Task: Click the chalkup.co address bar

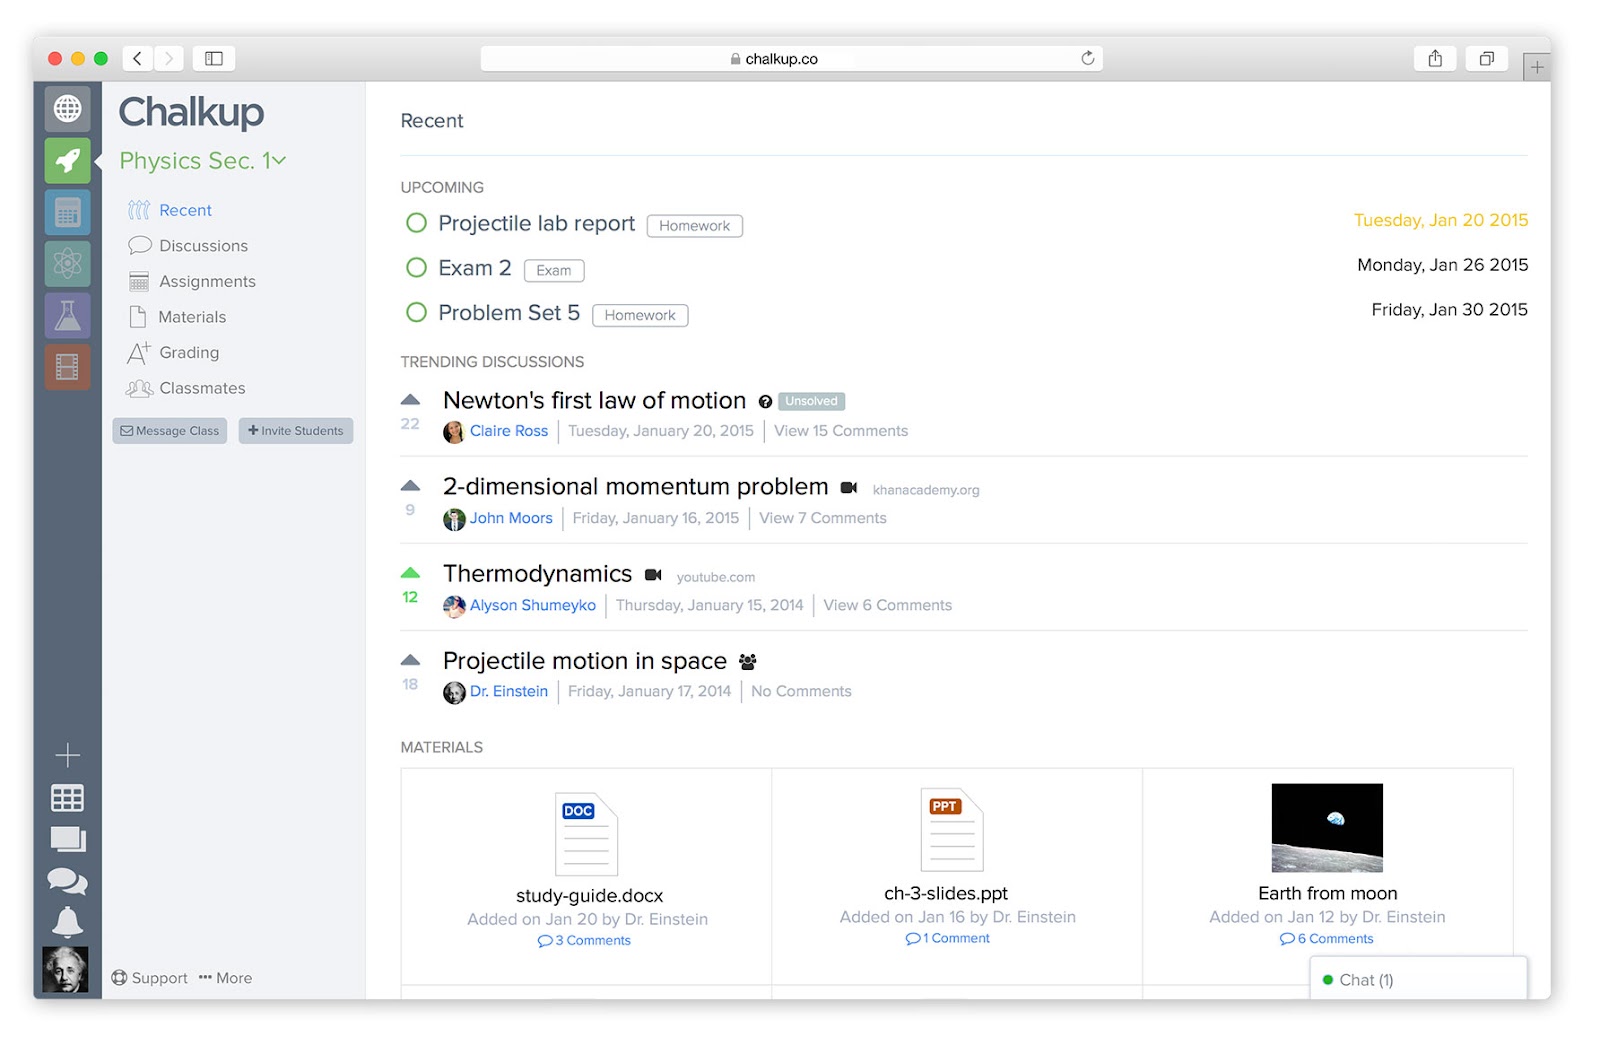Action: [791, 58]
